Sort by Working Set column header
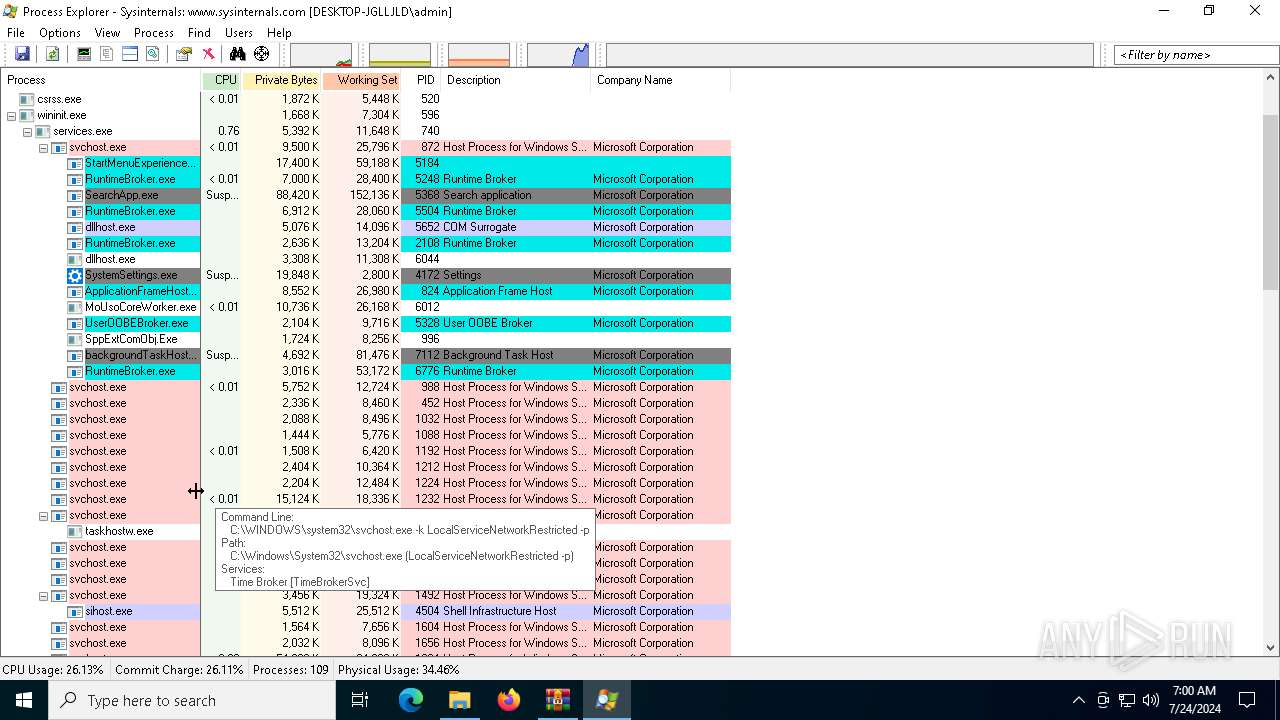This screenshot has width=1280, height=720. click(362, 80)
